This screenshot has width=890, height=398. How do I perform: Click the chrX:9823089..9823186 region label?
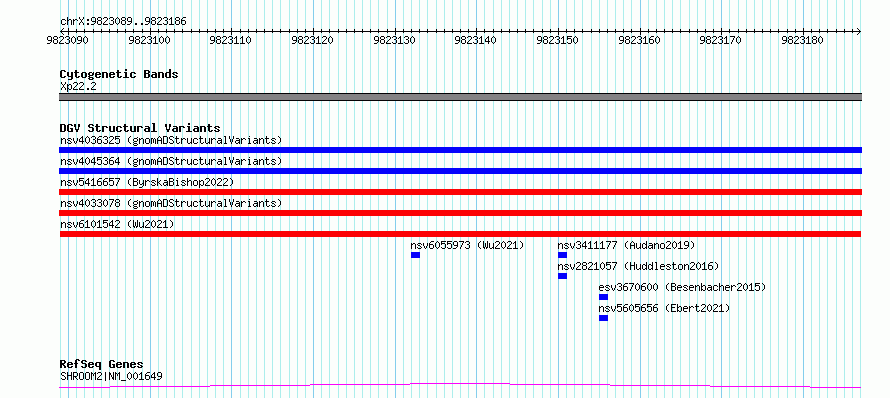tap(123, 22)
